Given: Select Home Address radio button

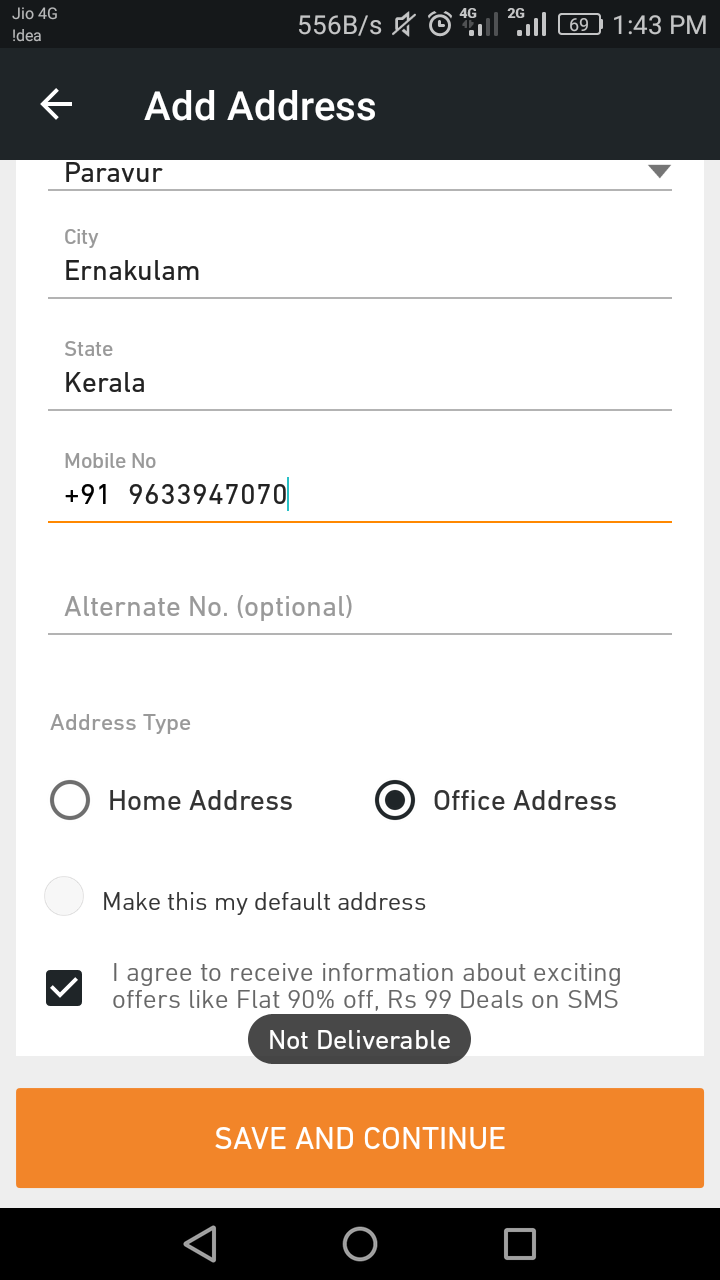Looking at the screenshot, I should [70, 801].
